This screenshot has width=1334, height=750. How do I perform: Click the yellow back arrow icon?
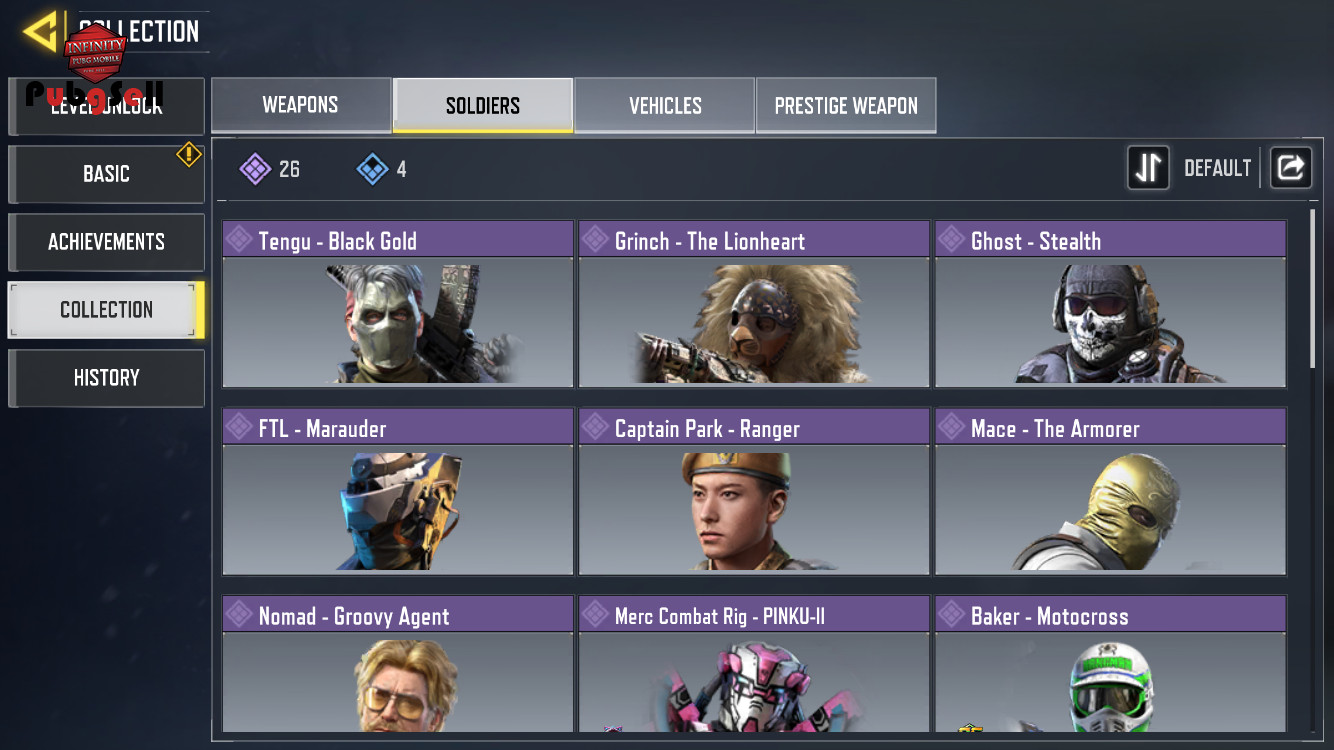[x=41, y=31]
